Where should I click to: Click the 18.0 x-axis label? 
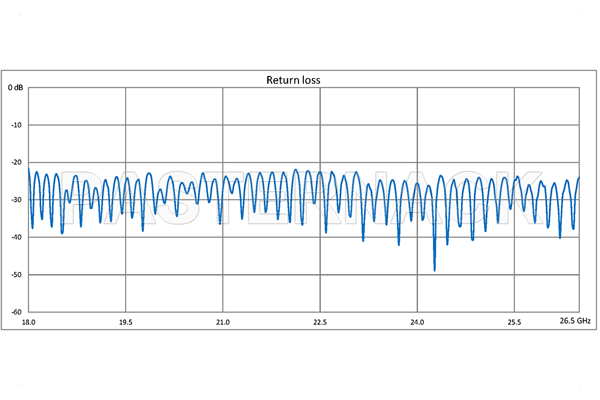(x=28, y=323)
